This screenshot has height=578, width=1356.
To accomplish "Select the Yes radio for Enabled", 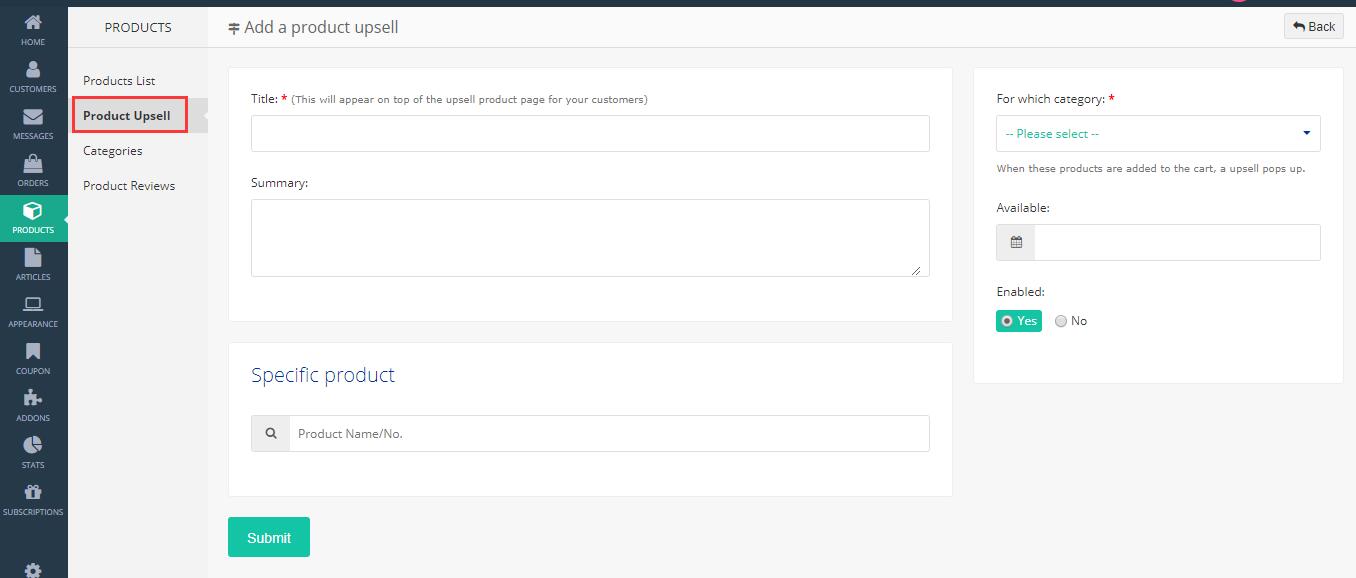I will click(x=1007, y=321).
